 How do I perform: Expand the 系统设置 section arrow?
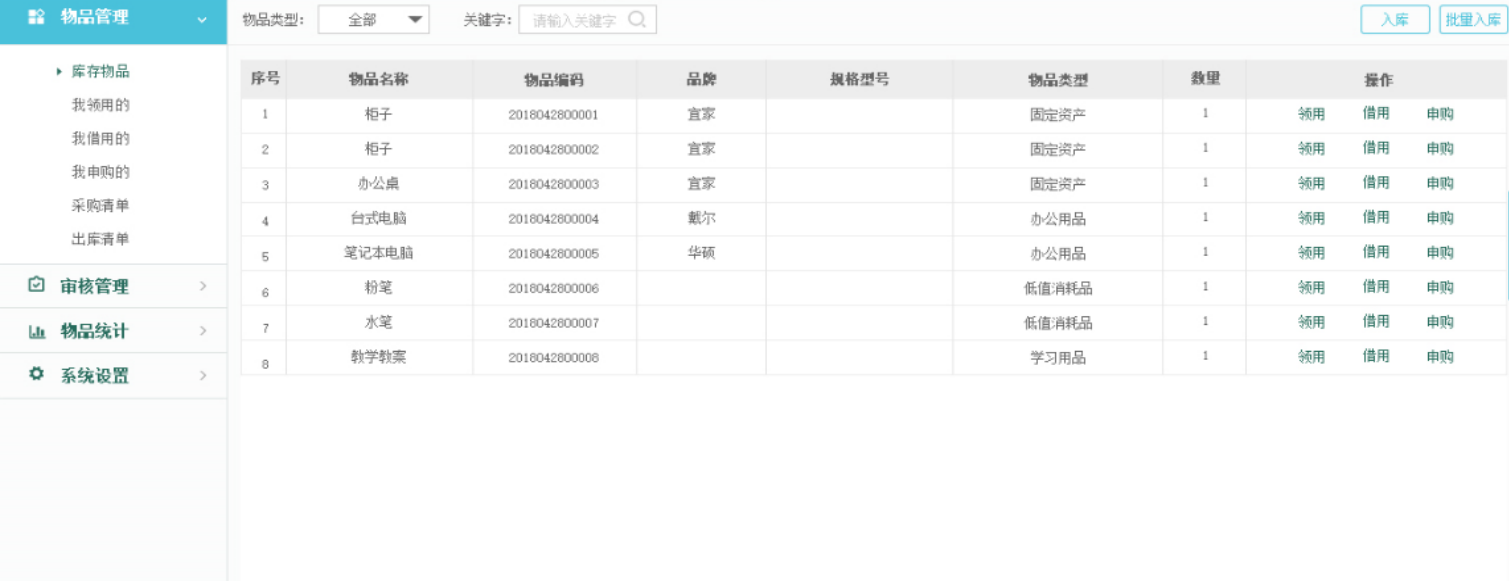(203, 376)
